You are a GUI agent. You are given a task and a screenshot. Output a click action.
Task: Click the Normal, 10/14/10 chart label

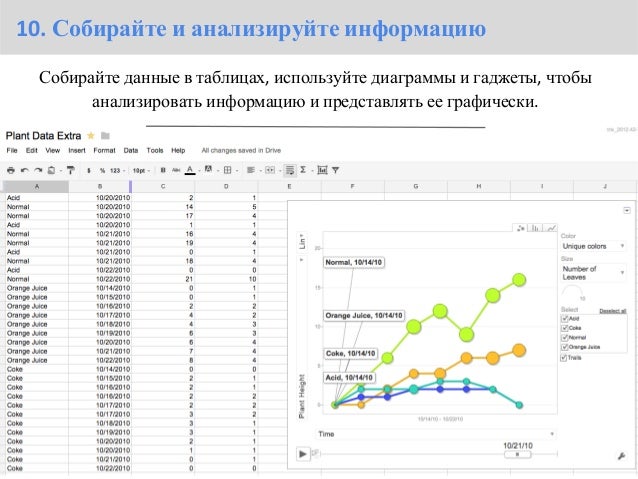[354, 262]
